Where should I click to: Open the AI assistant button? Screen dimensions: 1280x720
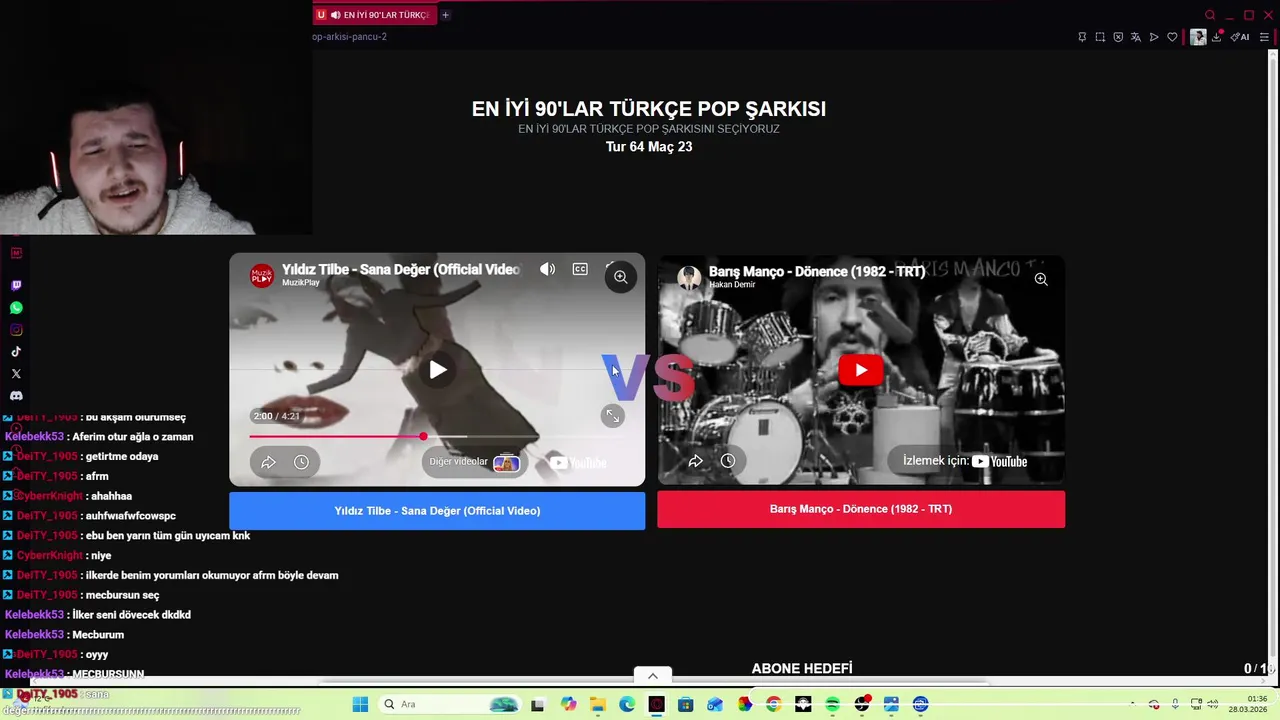pos(1240,37)
